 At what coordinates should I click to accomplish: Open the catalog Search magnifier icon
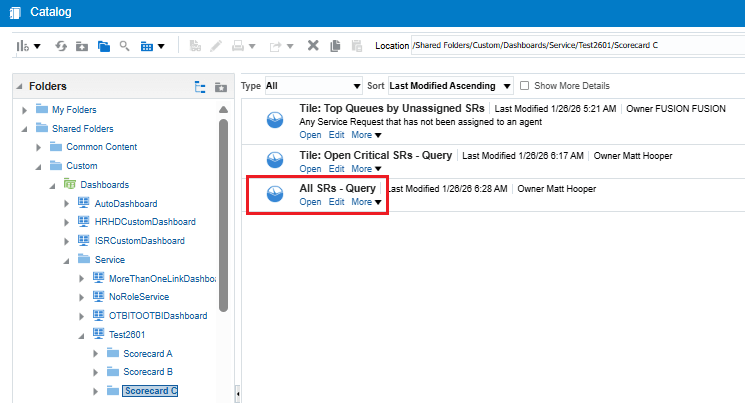[124, 46]
